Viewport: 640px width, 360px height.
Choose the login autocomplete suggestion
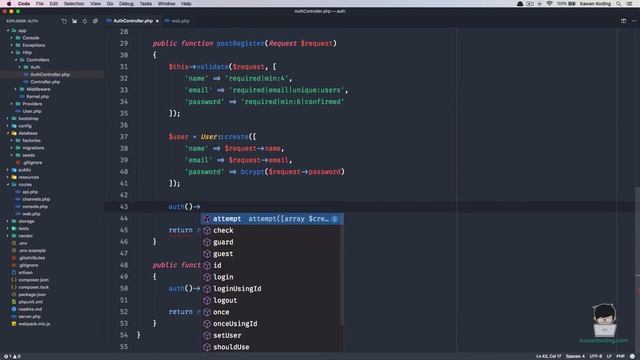[x=271, y=277]
